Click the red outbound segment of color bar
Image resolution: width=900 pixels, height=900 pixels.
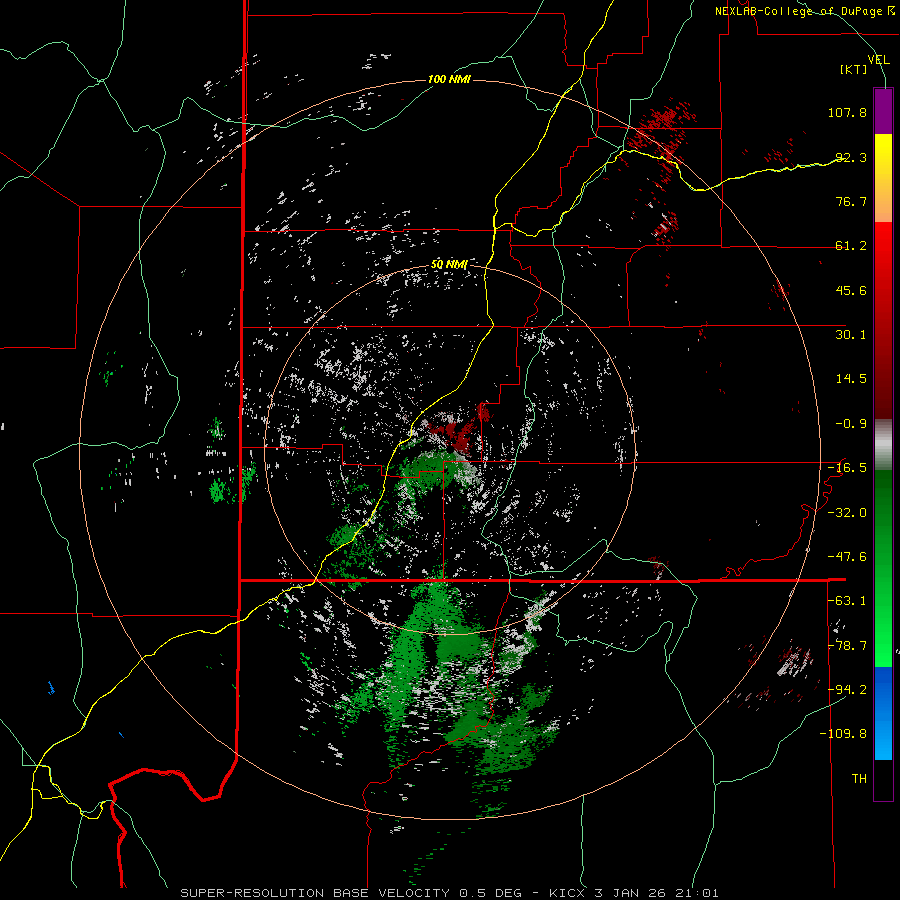(x=883, y=320)
